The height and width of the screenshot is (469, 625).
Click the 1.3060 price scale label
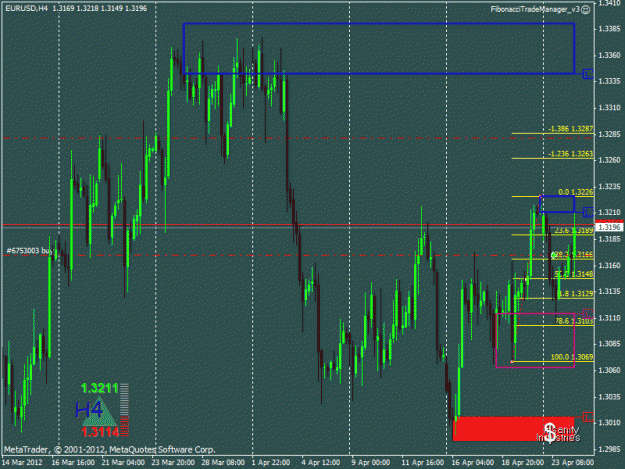coord(609,370)
